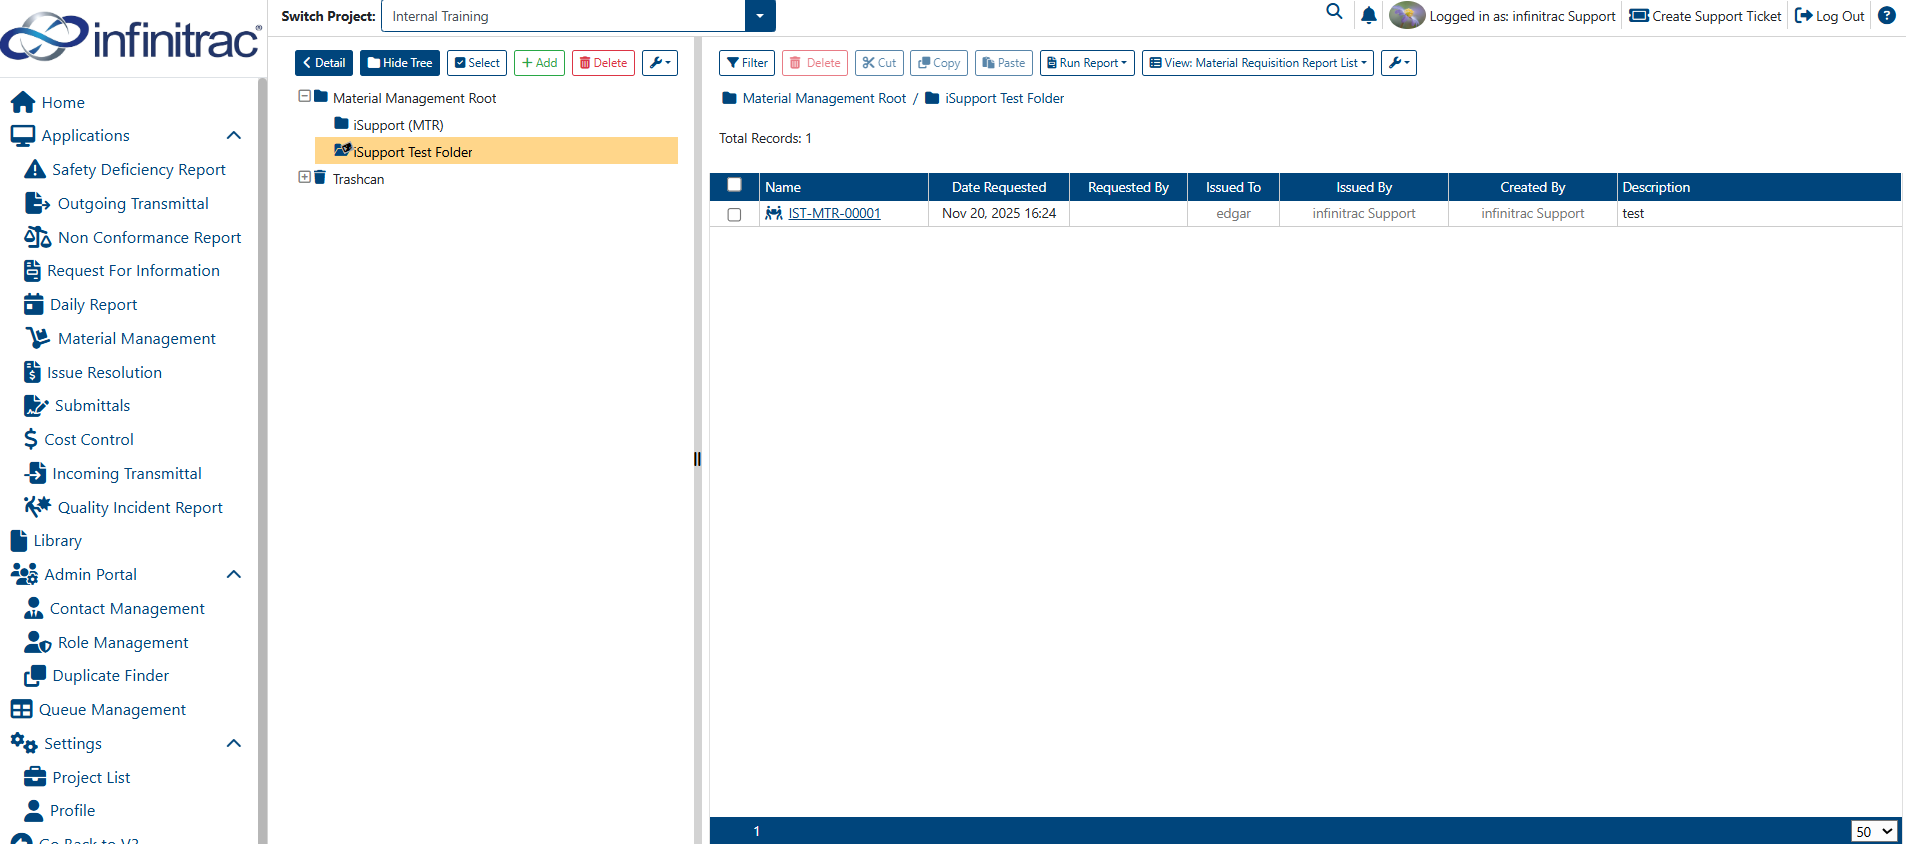Open the IST-MTR-00001 record link
1906x844 pixels.
click(x=834, y=213)
